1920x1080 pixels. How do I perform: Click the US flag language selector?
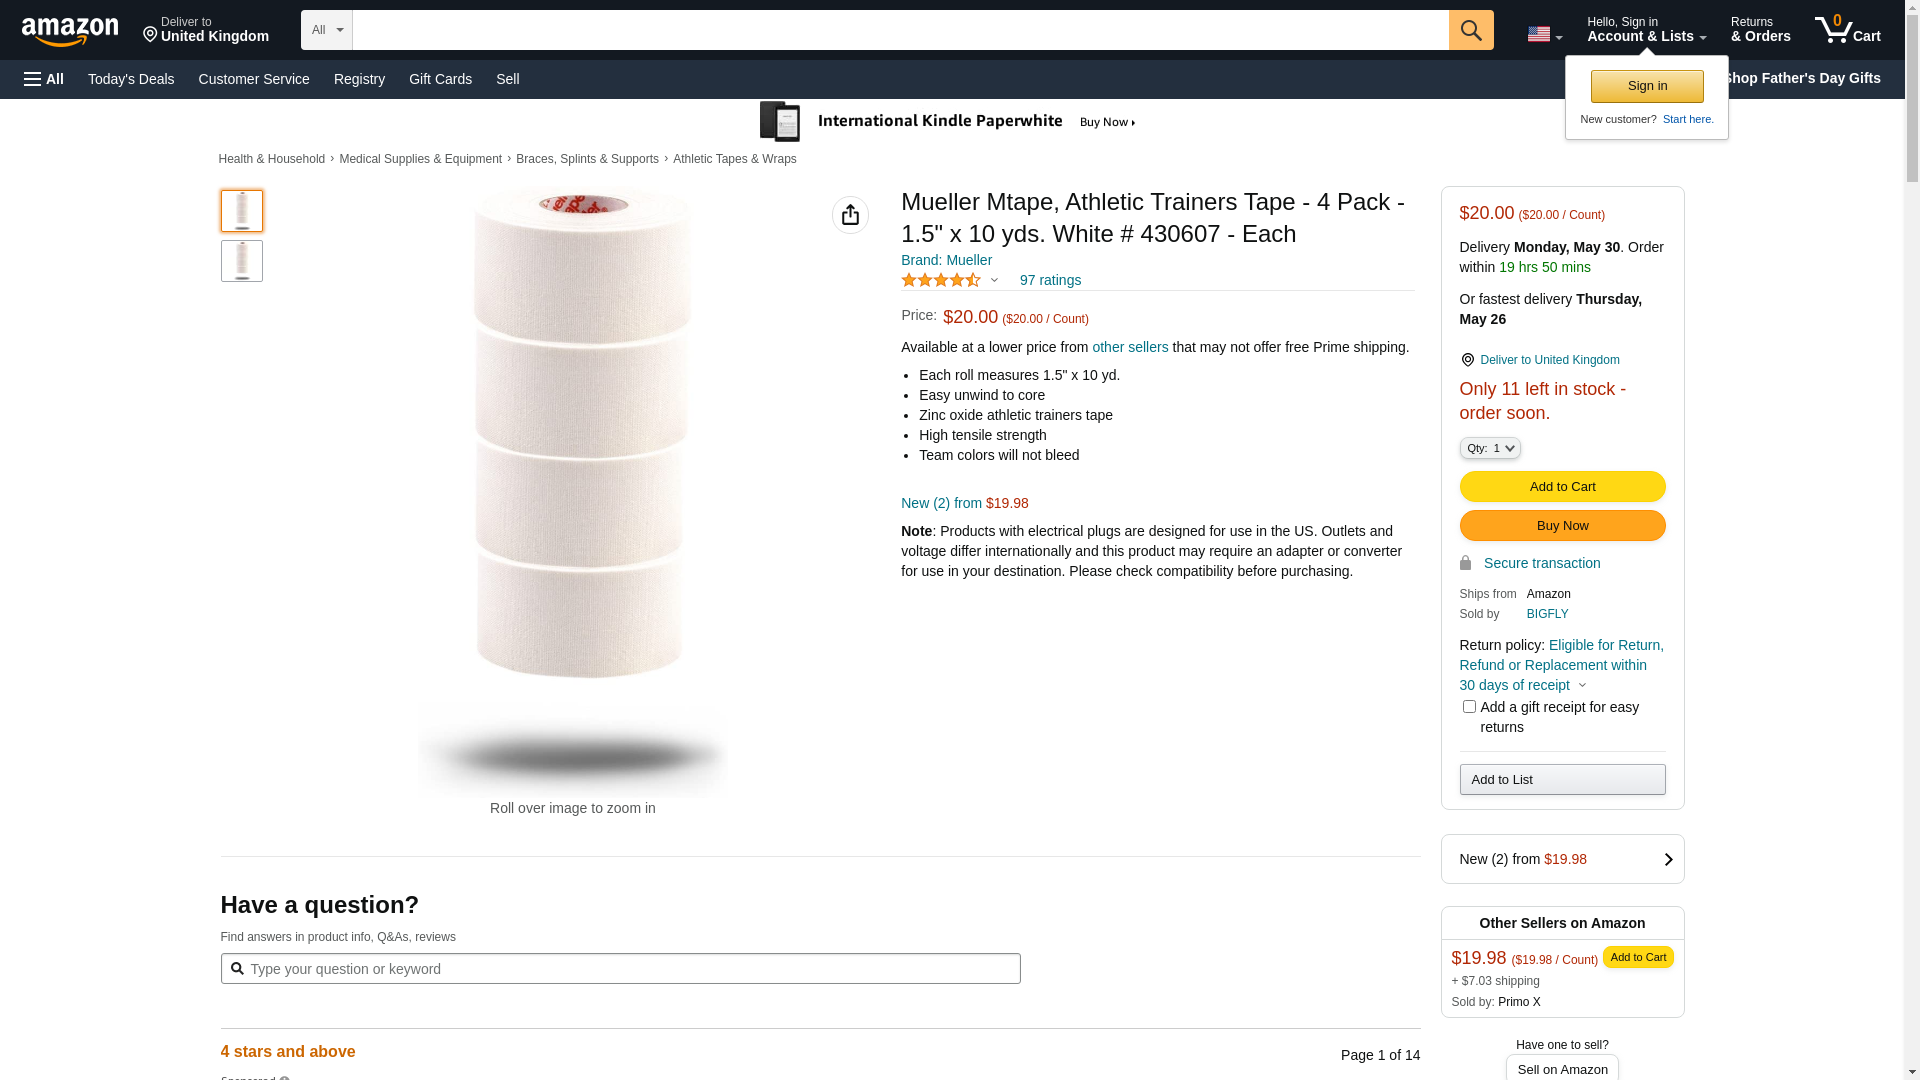pyautogui.click(x=1543, y=34)
